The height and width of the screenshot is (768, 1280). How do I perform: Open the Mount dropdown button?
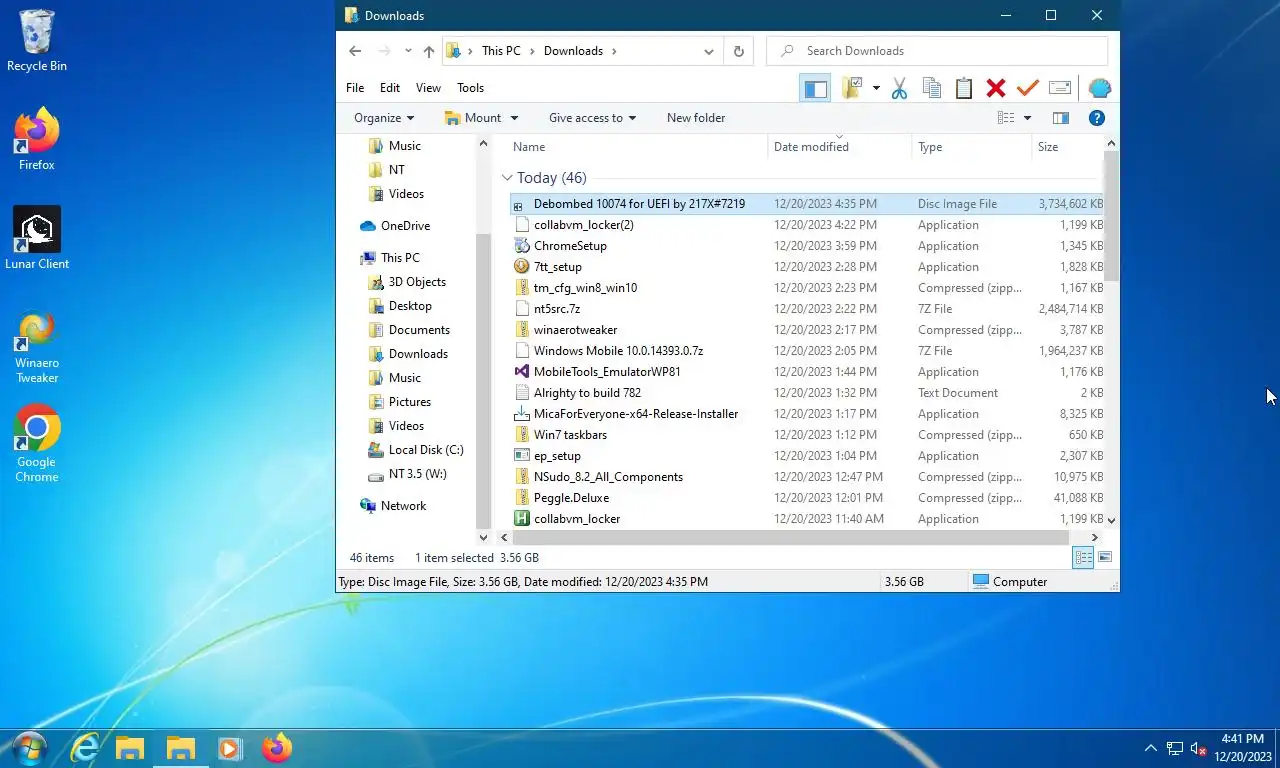(481, 118)
